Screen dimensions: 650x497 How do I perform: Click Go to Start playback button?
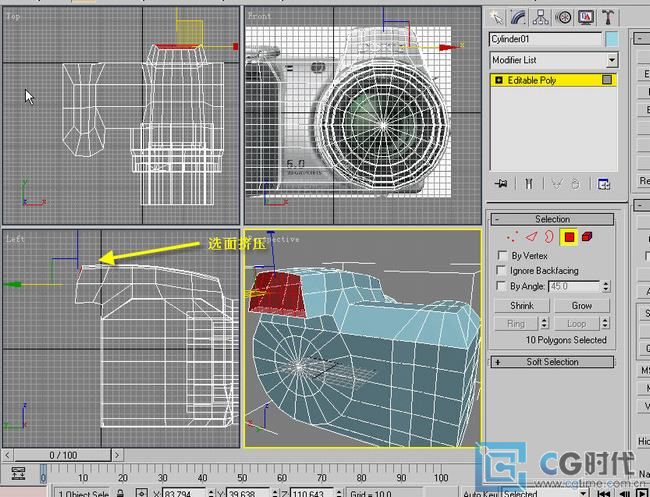tap(604, 493)
